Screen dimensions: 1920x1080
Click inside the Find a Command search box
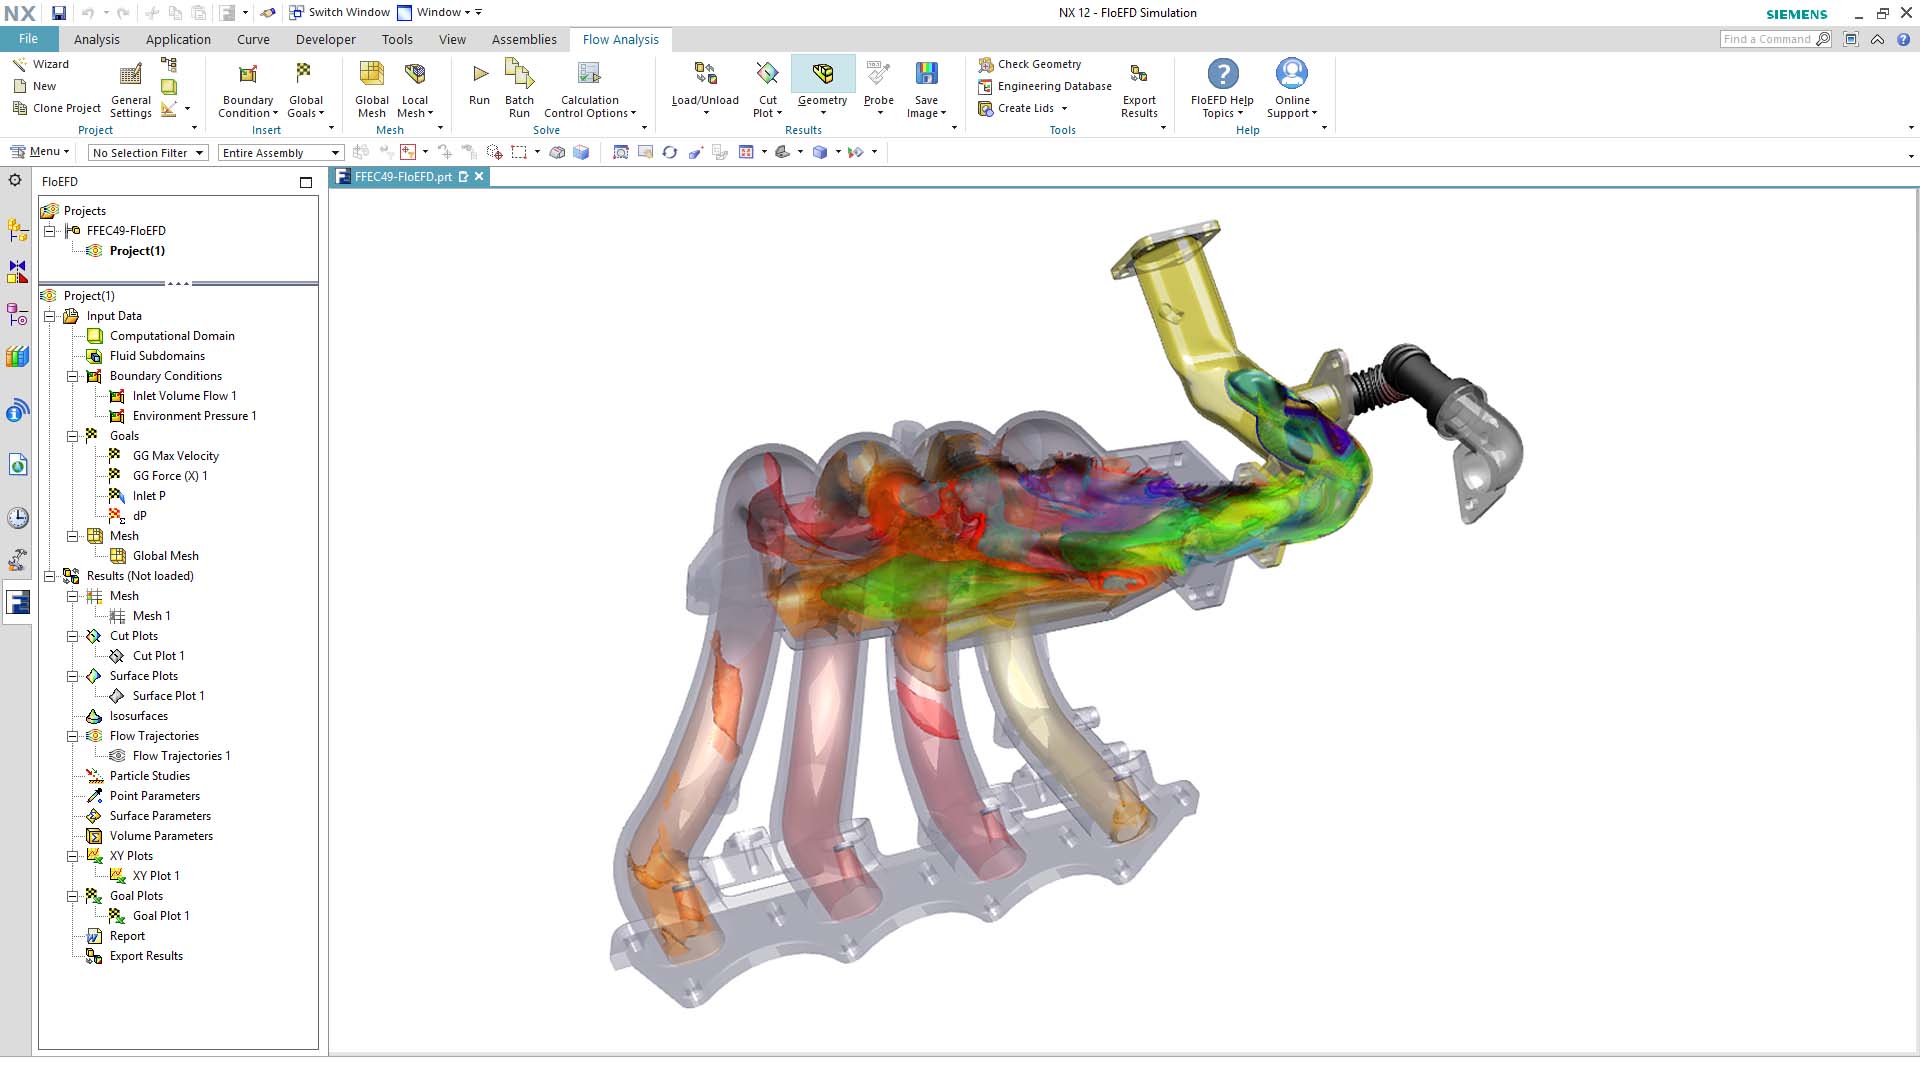[1770, 38]
